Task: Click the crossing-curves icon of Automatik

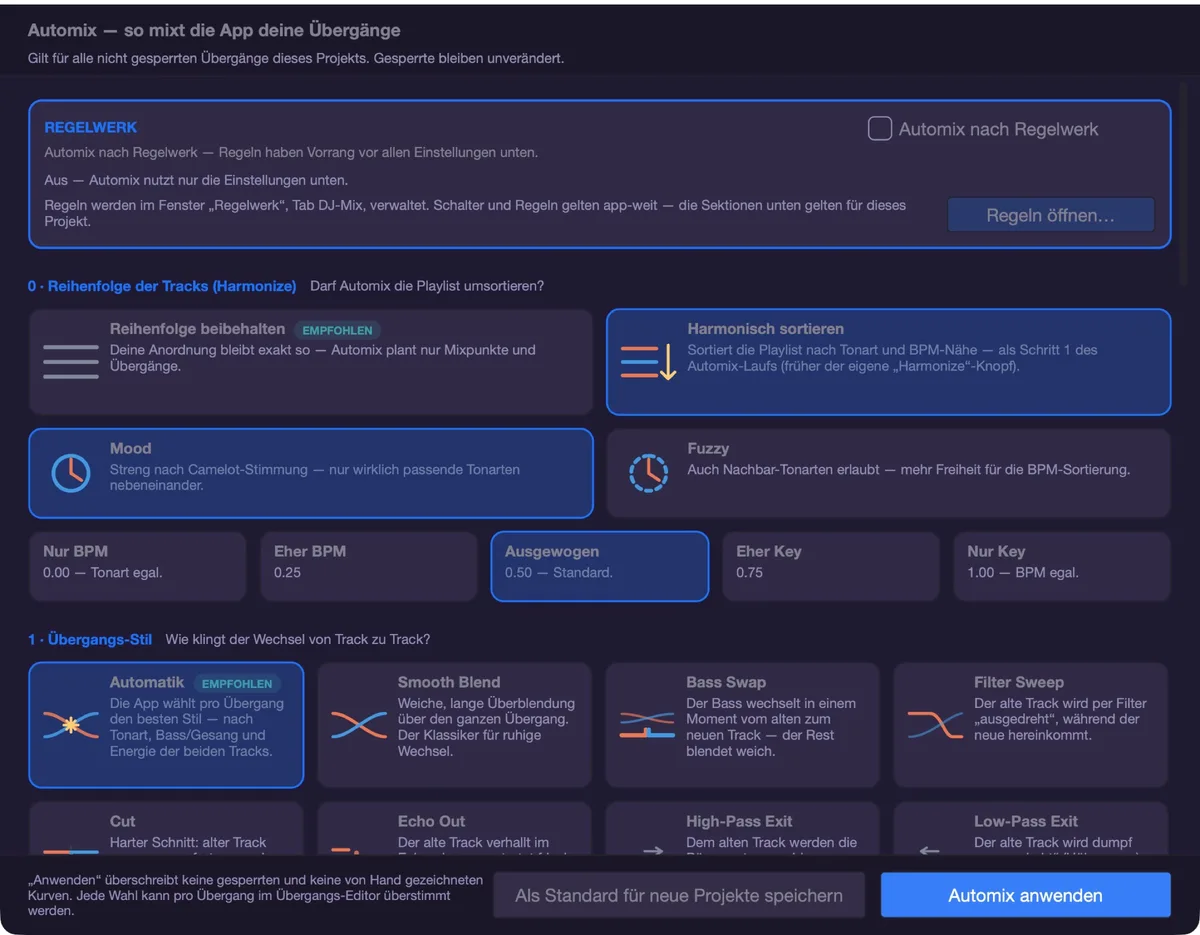Action: [x=71, y=725]
